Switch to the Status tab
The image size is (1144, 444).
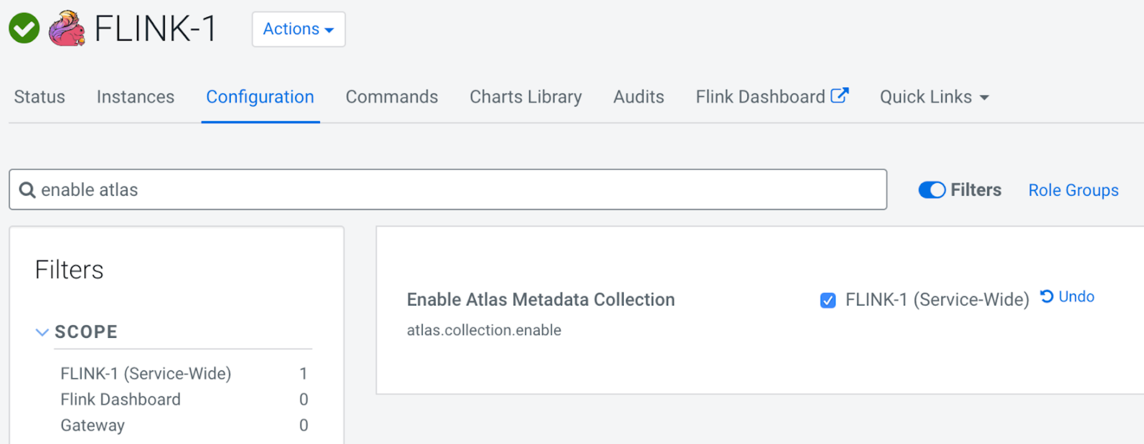pos(40,97)
